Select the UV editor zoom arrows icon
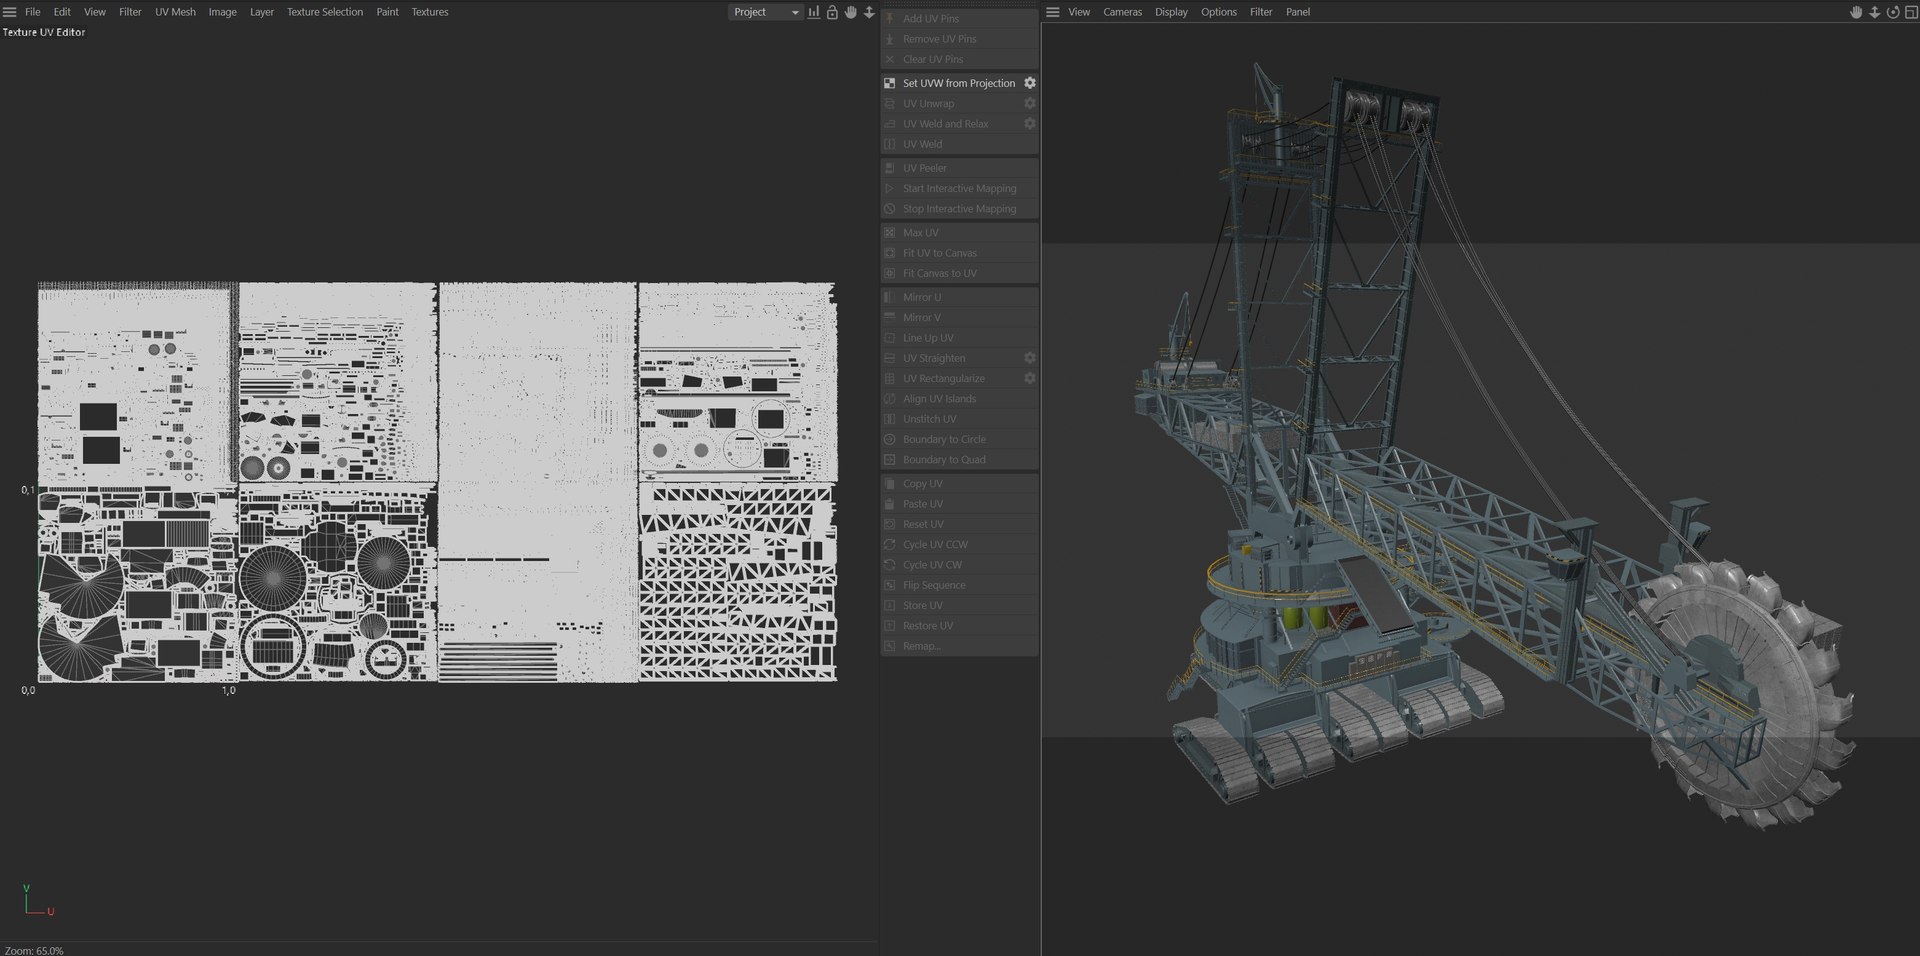The height and width of the screenshot is (956, 1920). [x=869, y=12]
